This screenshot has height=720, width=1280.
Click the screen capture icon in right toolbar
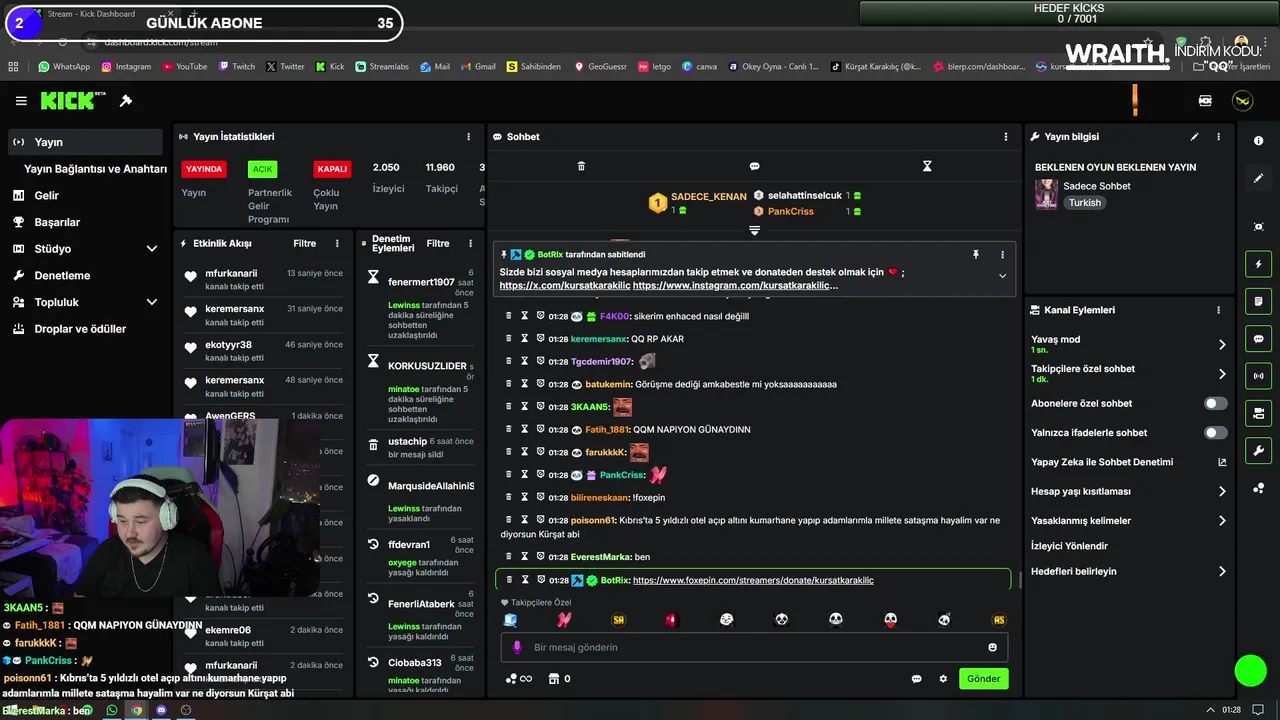pyautogui.click(x=1258, y=227)
